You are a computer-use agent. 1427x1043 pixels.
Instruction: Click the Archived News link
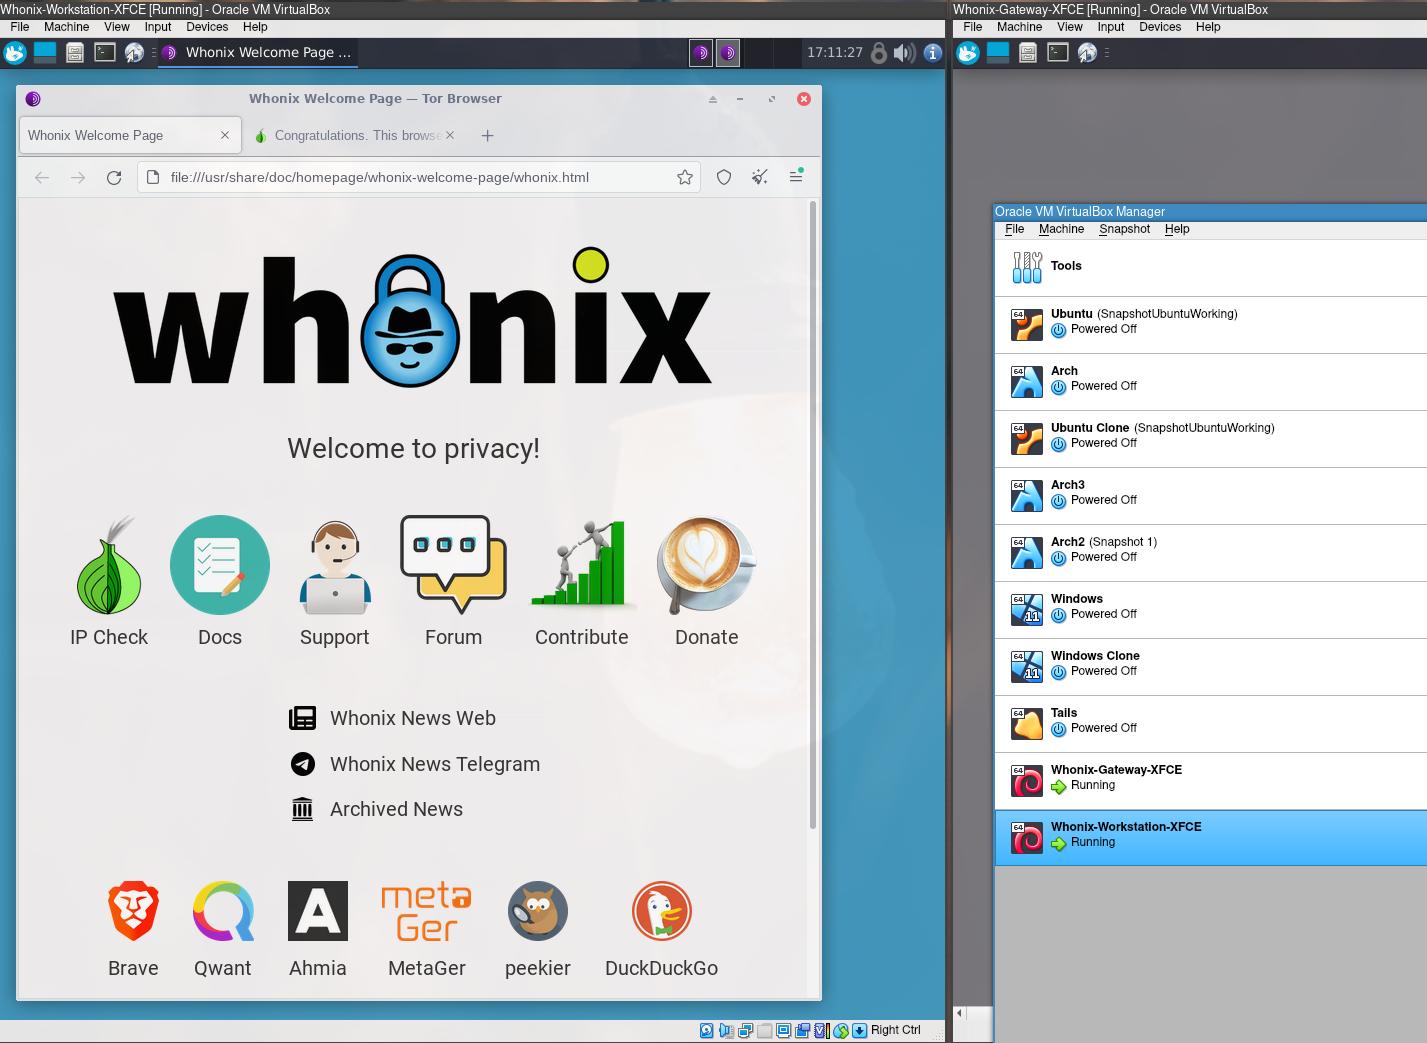pyautogui.click(x=396, y=809)
